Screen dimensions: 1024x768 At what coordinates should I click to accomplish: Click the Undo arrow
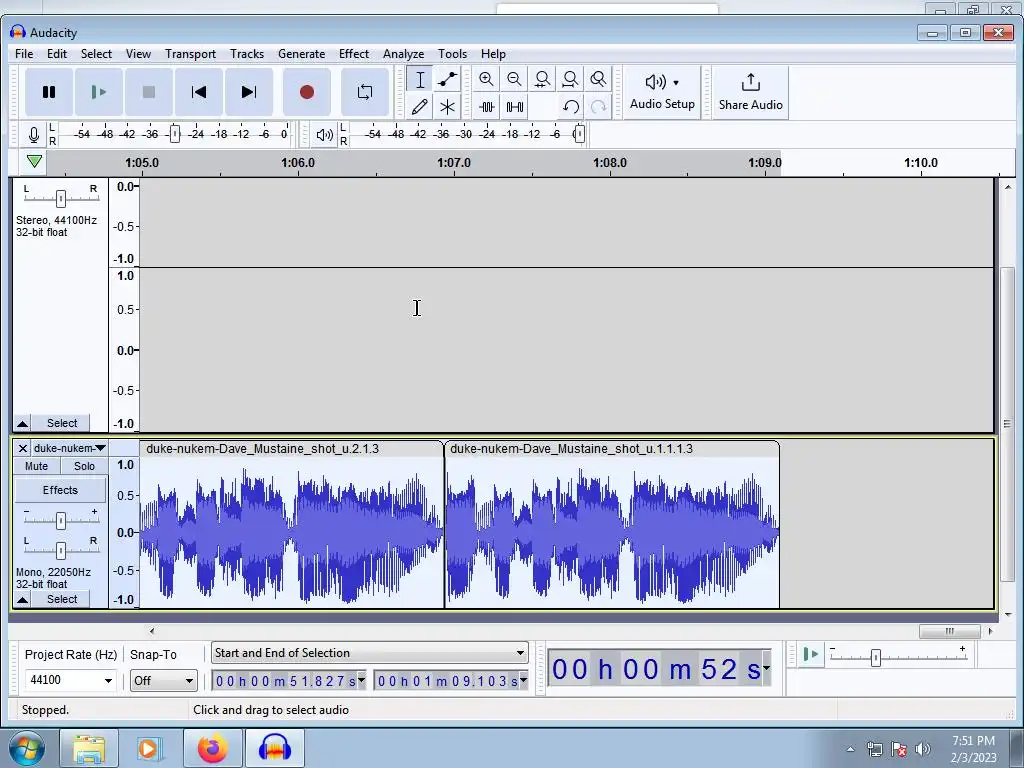point(571,106)
